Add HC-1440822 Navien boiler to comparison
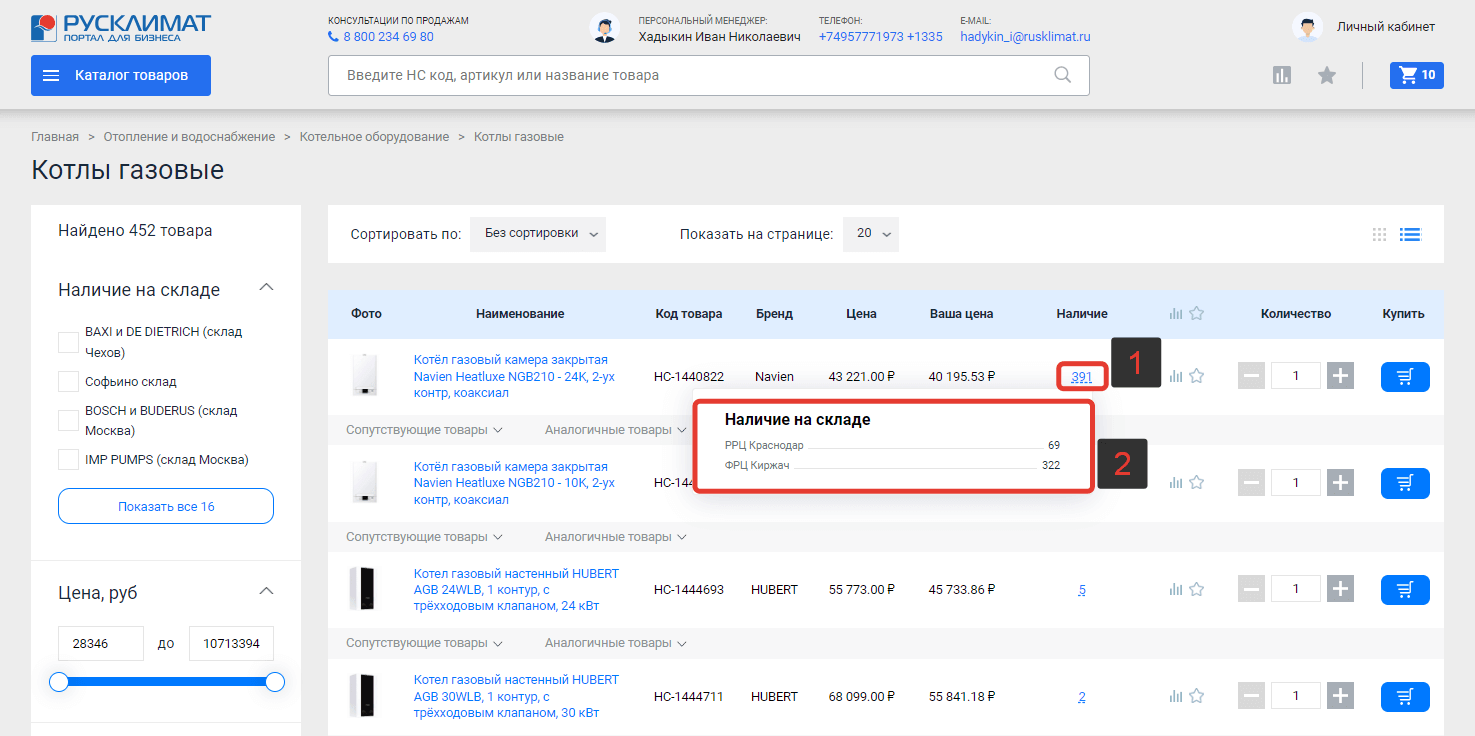 coord(1176,376)
